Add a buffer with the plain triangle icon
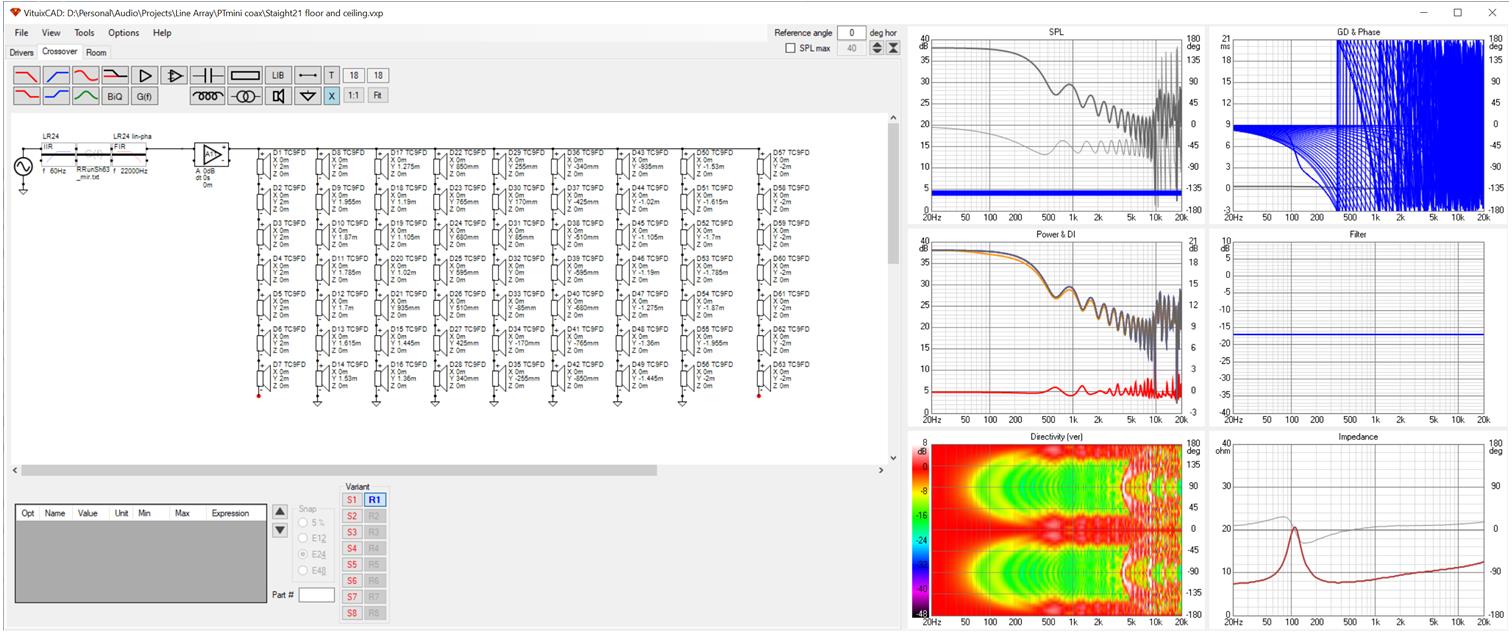 point(145,75)
